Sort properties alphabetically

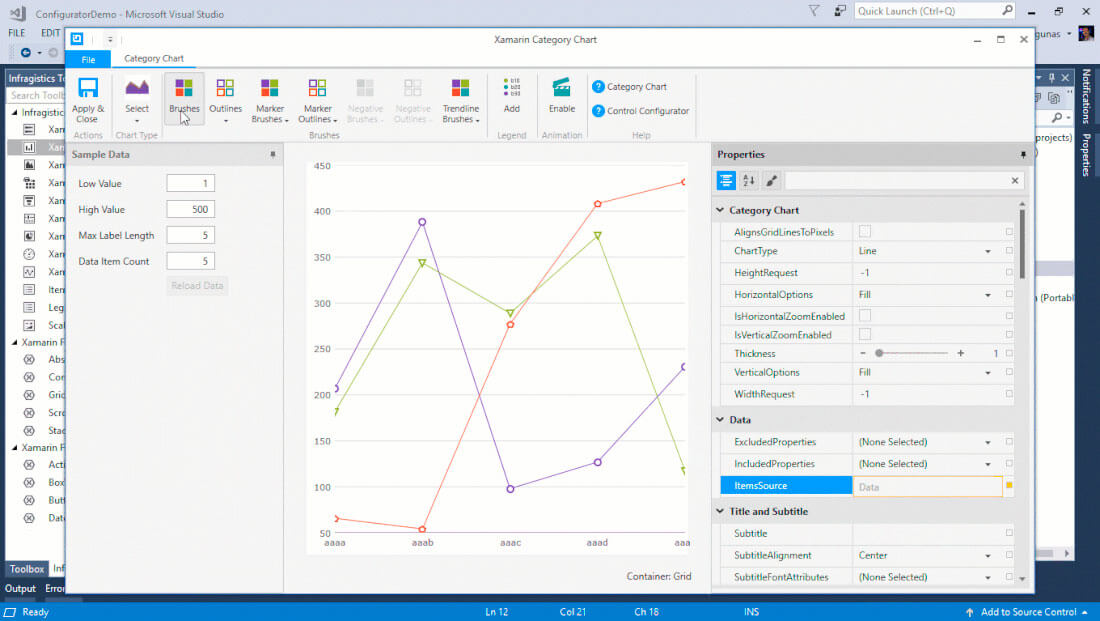[x=749, y=180]
